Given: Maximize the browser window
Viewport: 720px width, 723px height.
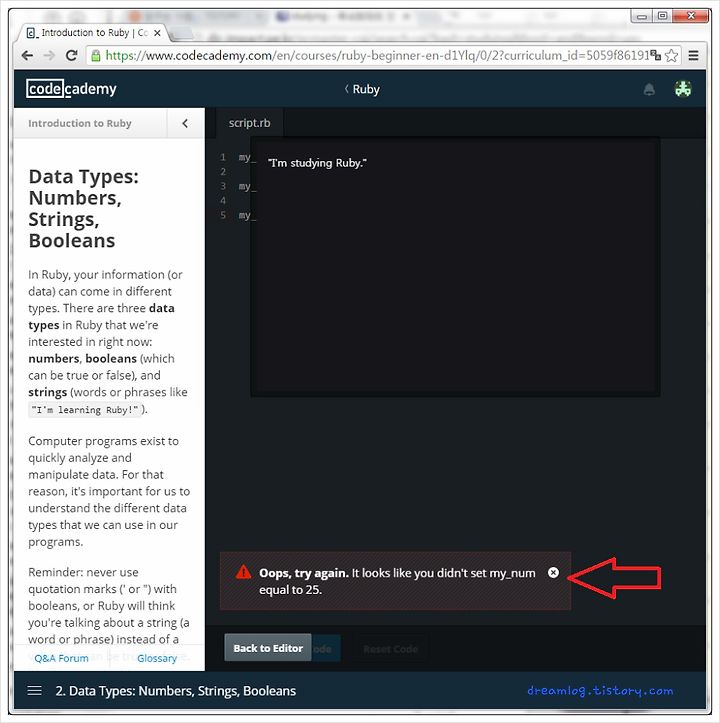Looking at the screenshot, I should [x=662, y=16].
